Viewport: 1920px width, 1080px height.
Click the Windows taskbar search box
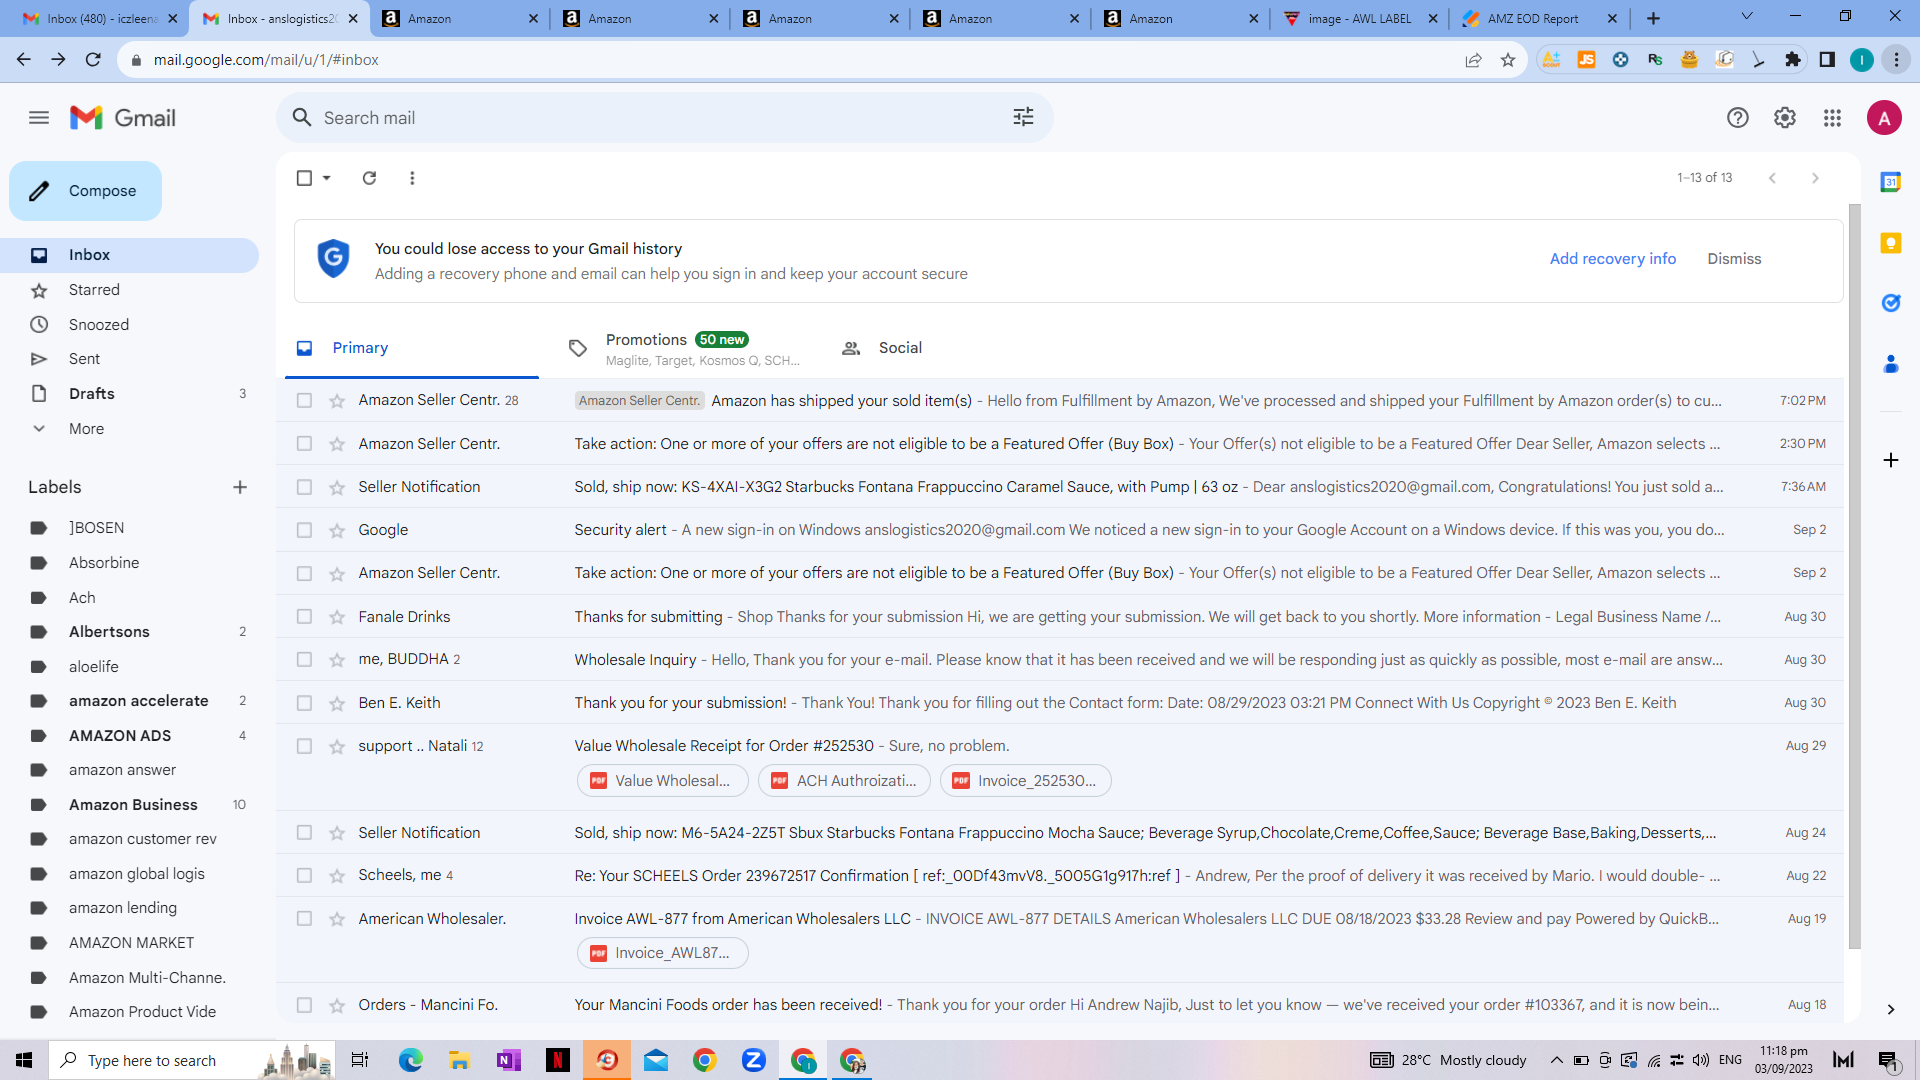coord(190,1060)
